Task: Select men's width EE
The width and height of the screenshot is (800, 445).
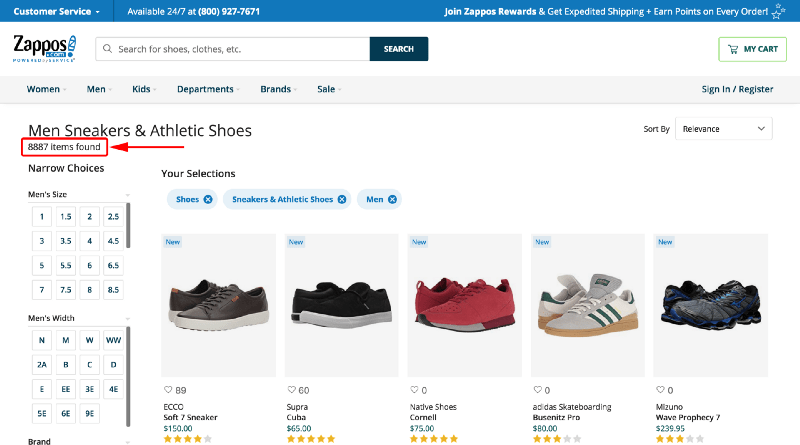Action: [x=66, y=389]
